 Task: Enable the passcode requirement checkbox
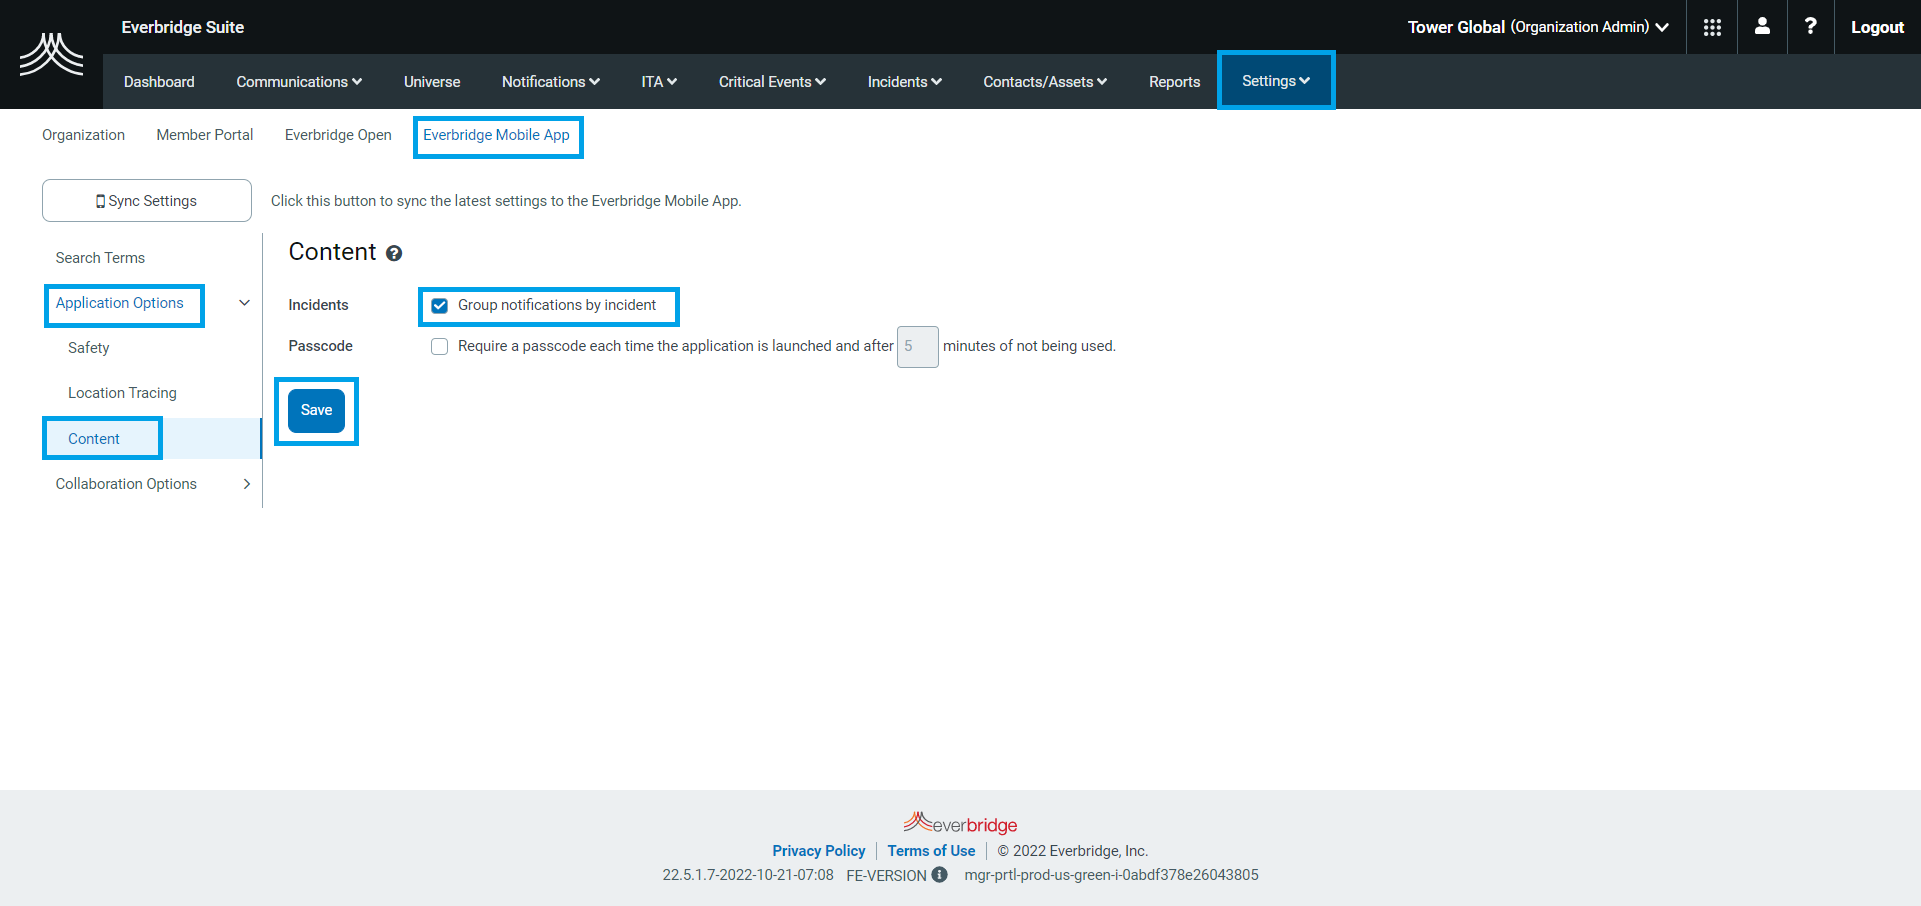coord(439,346)
